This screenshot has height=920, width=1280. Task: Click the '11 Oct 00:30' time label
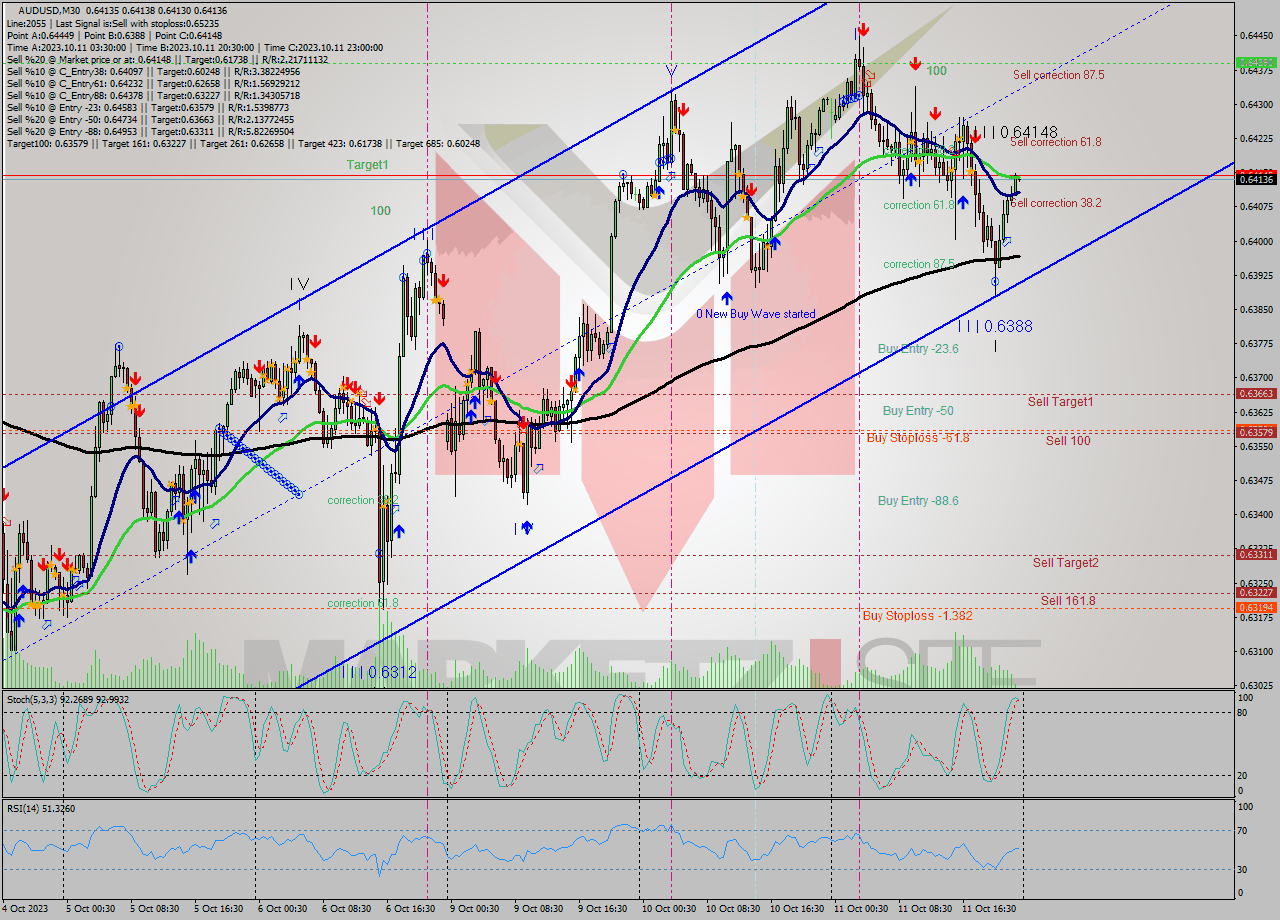coord(859,909)
